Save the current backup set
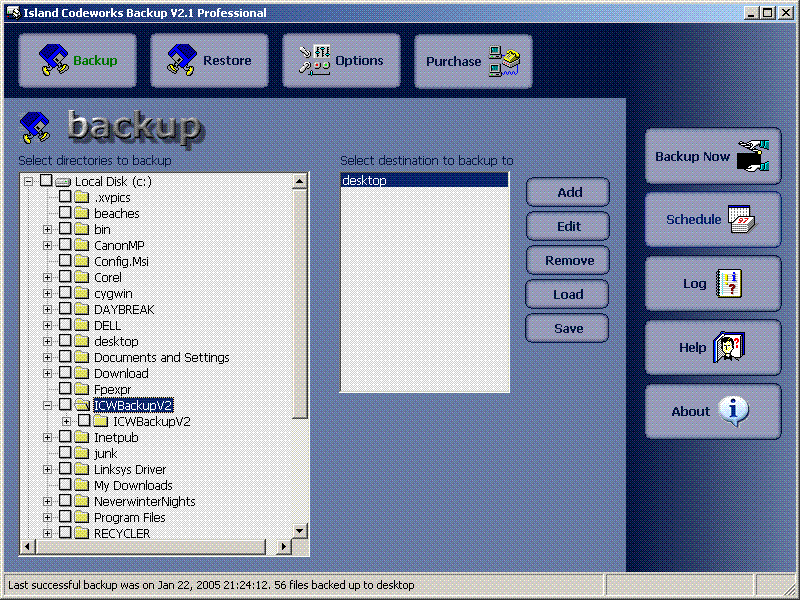Screen dimensions: 800x600 [568, 328]
